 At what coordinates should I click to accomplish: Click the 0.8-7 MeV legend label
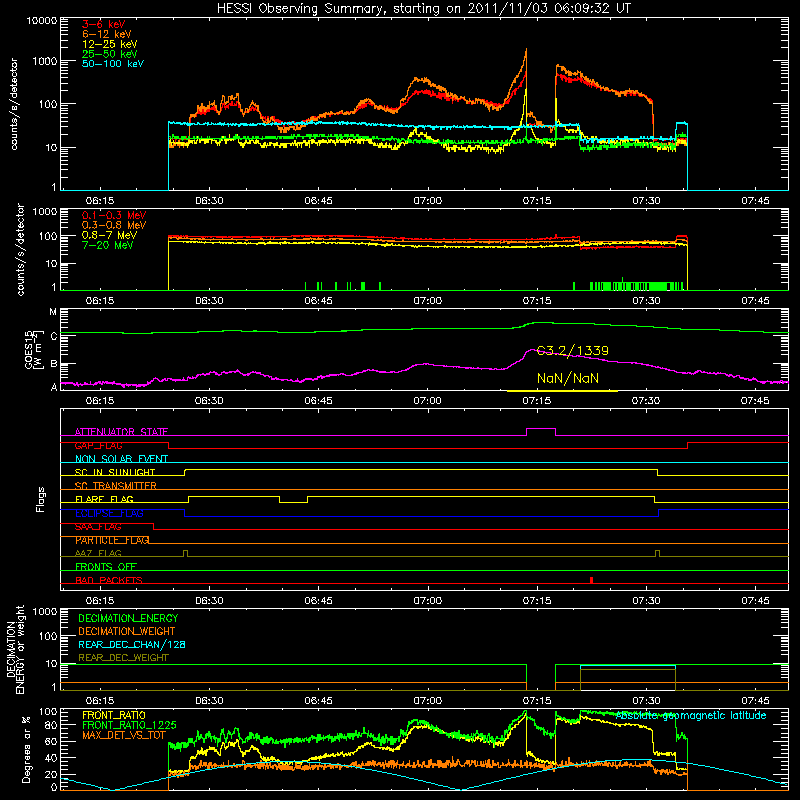click(x=110, y=235)
